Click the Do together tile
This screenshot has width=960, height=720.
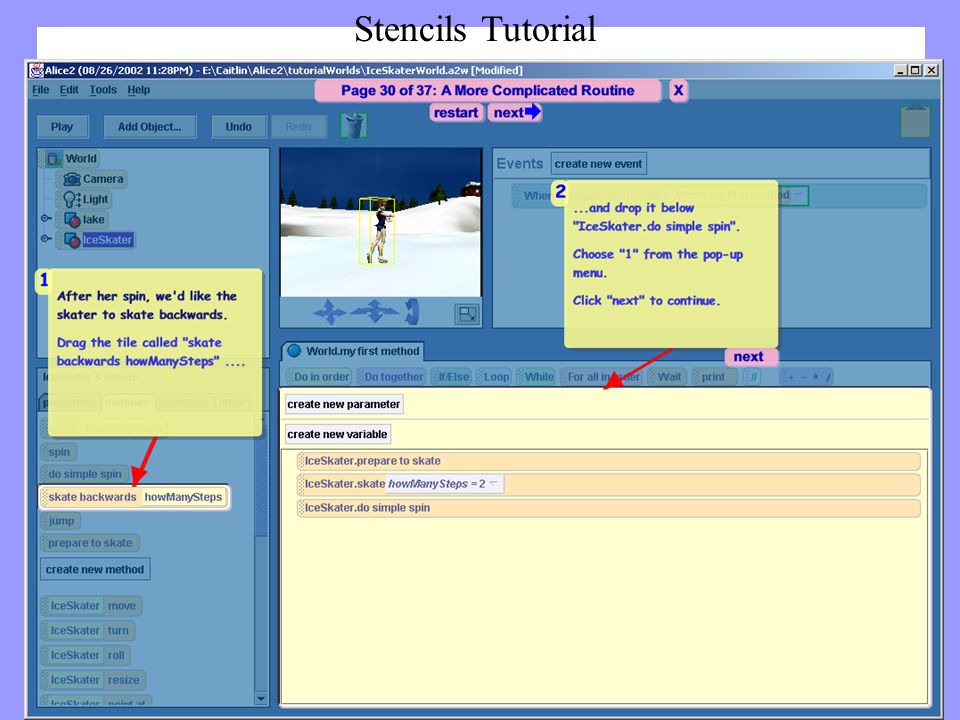(x=391, y=377)
